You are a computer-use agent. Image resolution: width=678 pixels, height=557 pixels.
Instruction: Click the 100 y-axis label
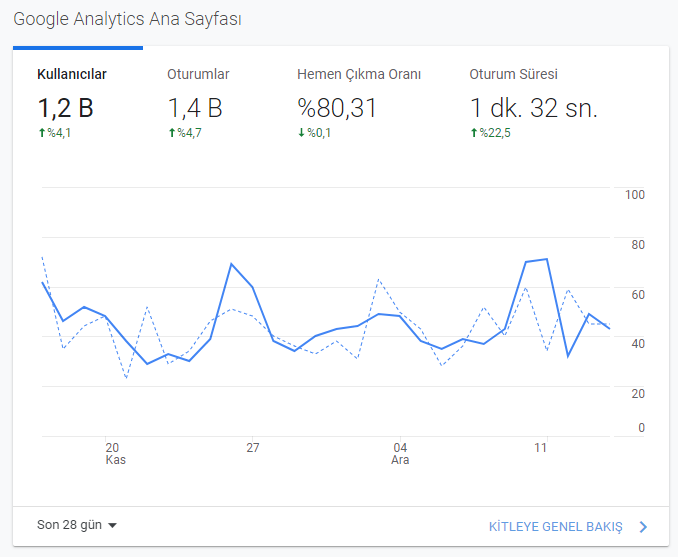(x=635, y=195)
